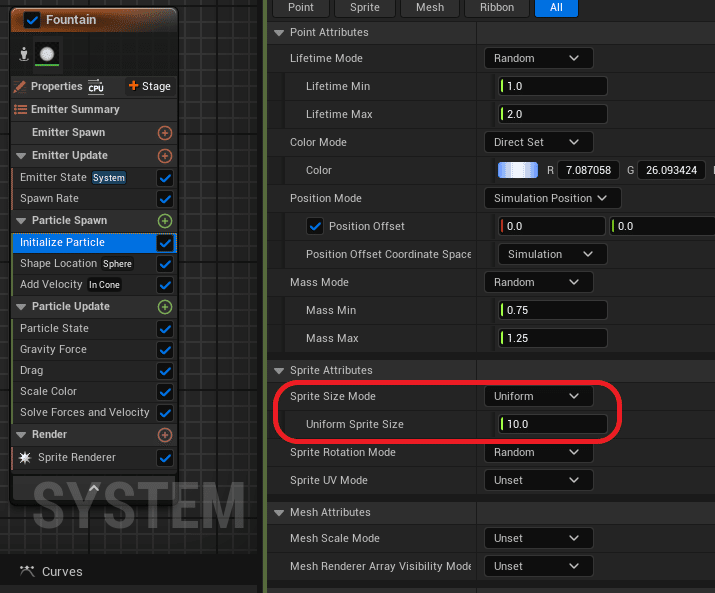Toggle the Particle State checkbox
Screen dimensions: 715x593
(x=165, y=328)
